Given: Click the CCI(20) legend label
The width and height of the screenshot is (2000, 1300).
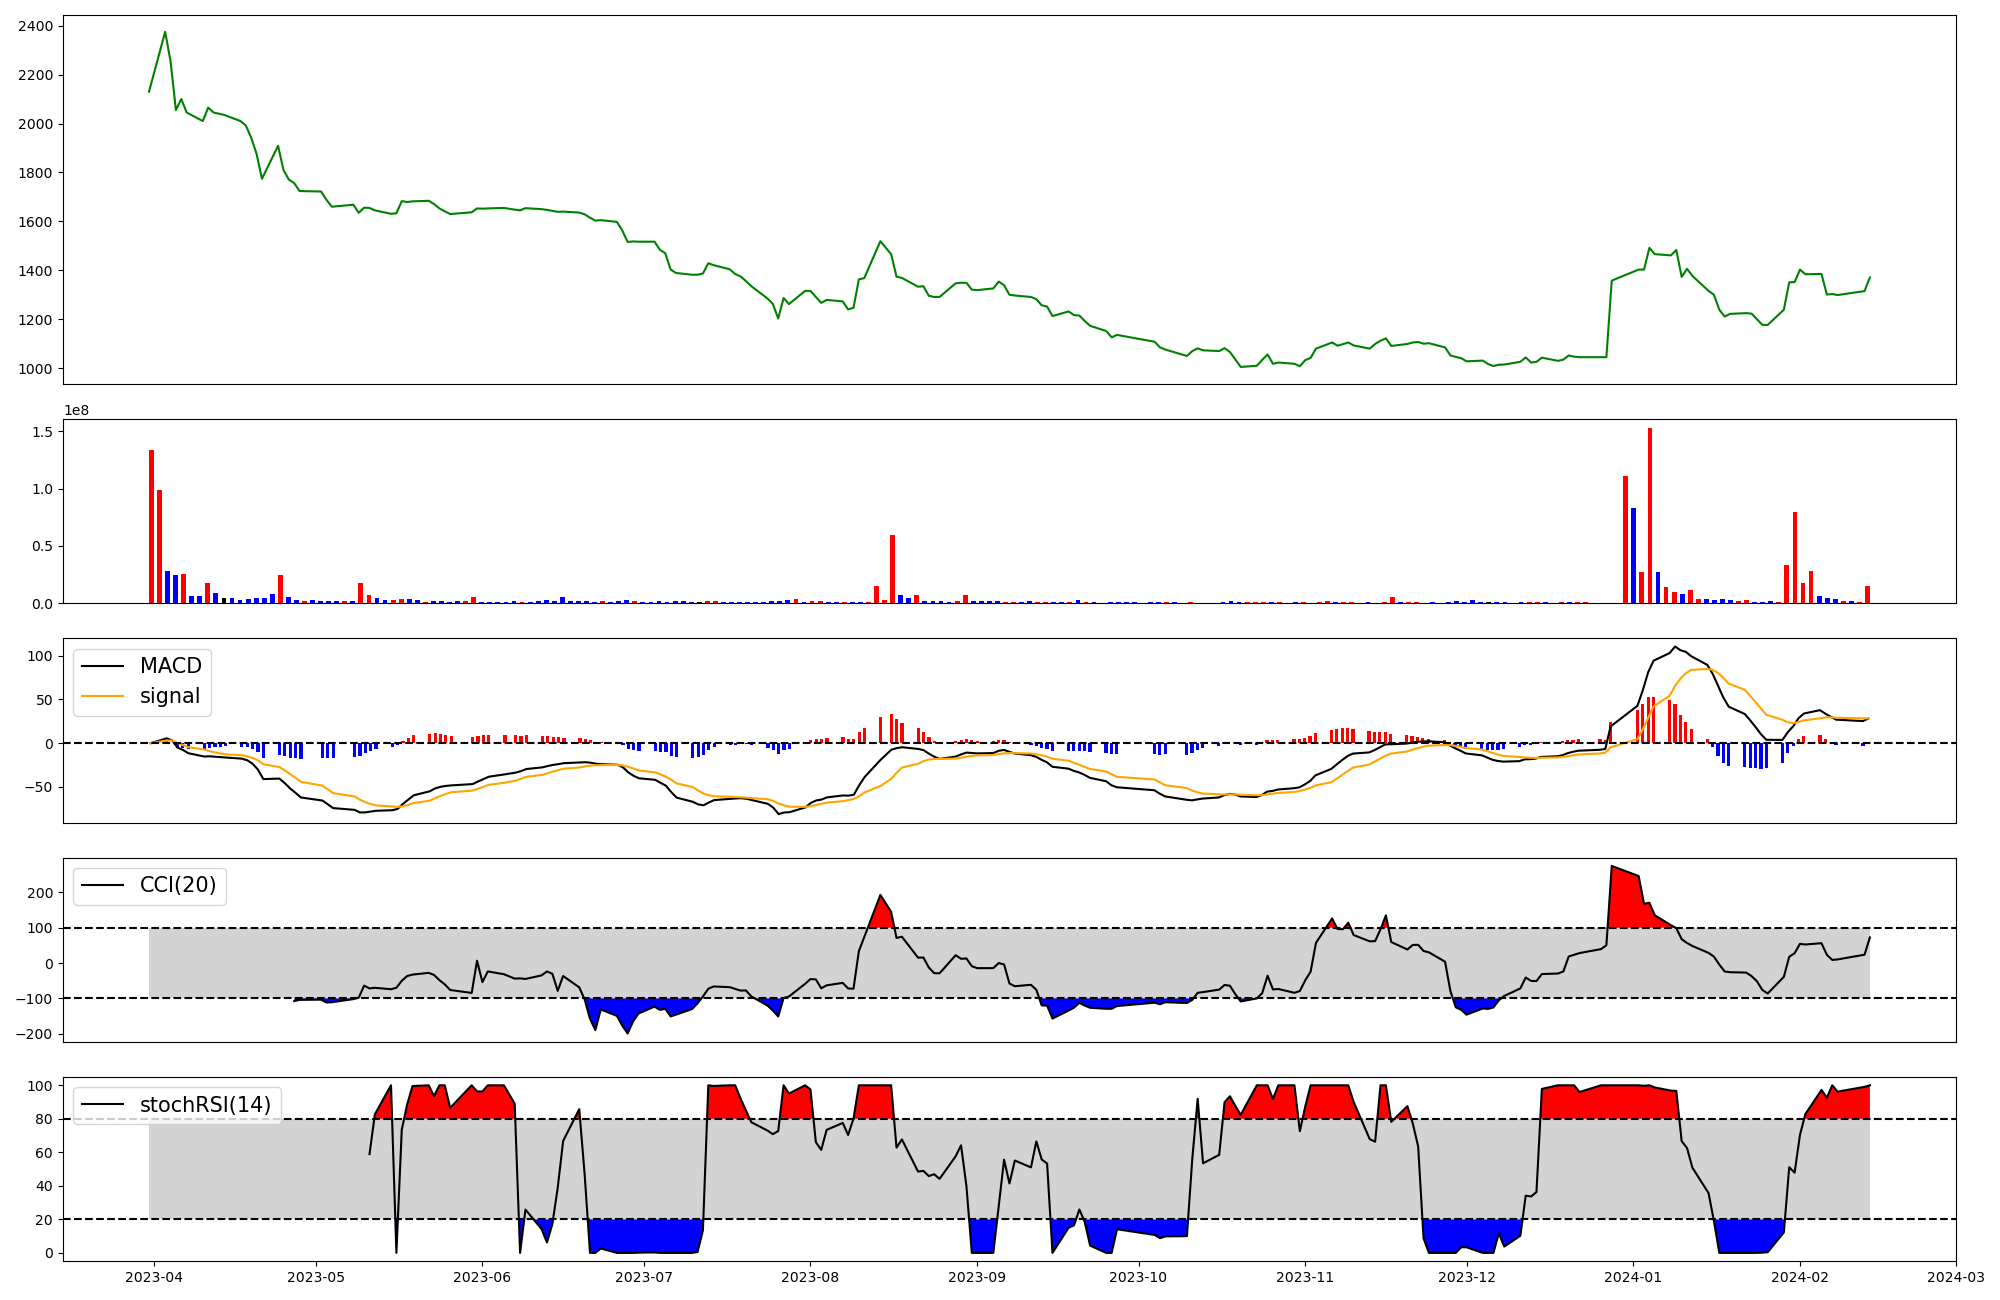Looking at the screenshot, I should [178, 886].
